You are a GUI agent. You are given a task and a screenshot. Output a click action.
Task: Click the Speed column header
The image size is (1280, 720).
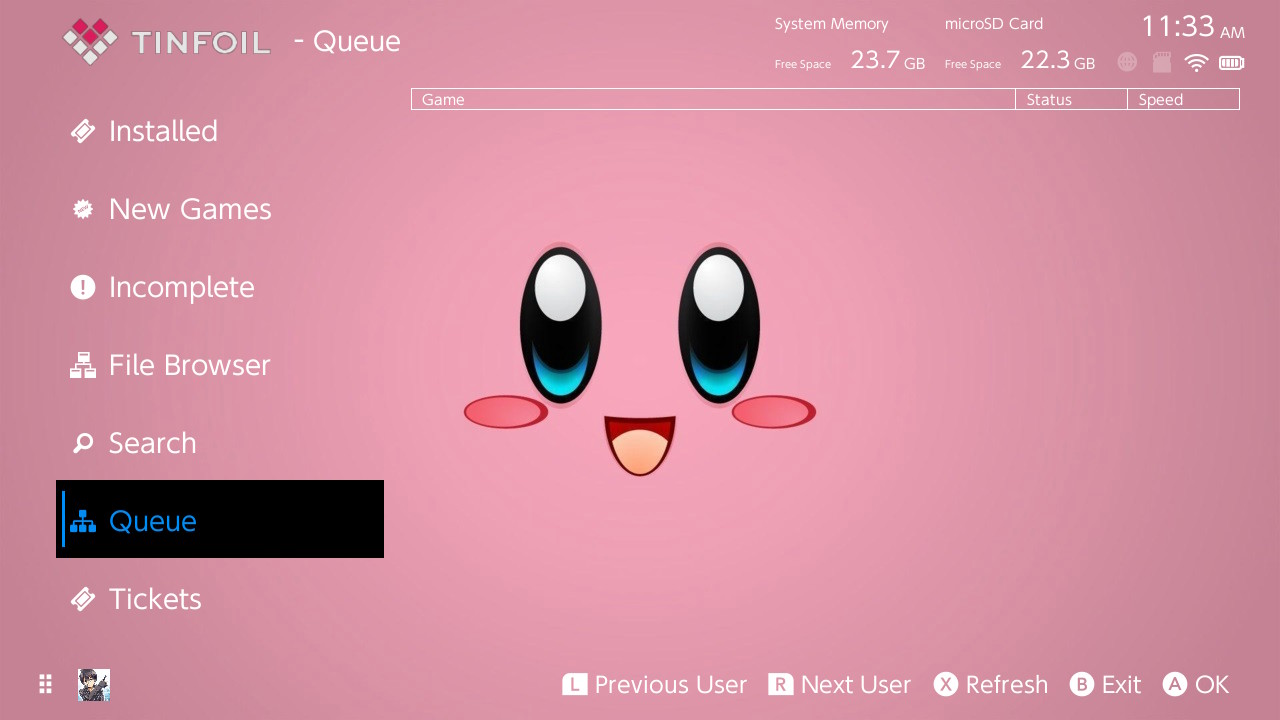(x=1183, y=99)
